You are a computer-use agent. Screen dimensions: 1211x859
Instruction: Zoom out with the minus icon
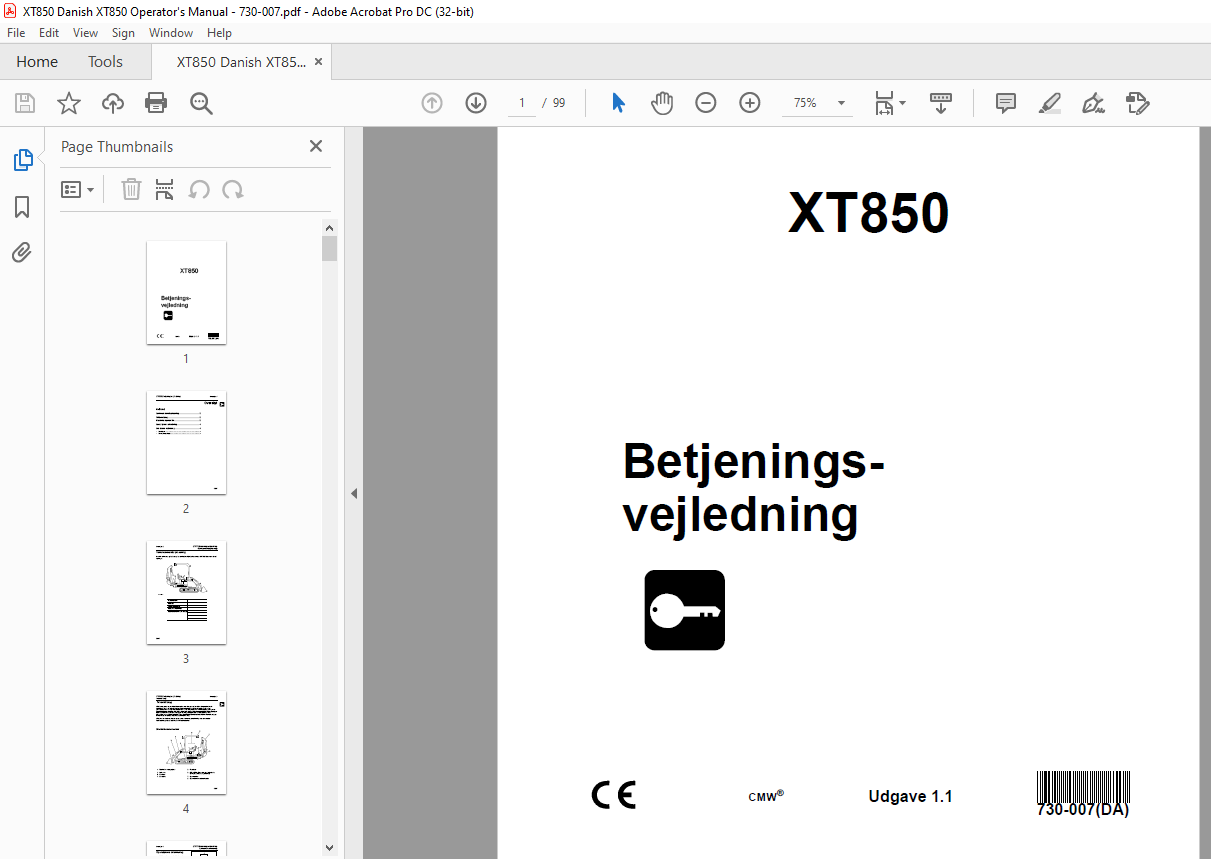point(706,103)
